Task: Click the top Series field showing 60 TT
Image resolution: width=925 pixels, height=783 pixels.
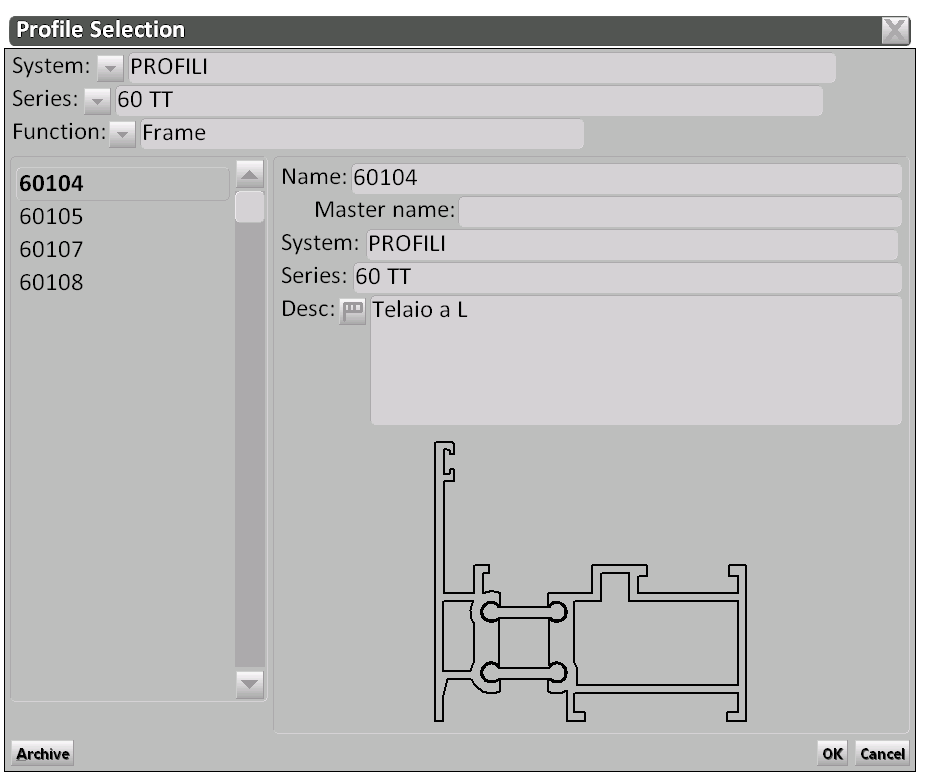Action: point(468,100)
